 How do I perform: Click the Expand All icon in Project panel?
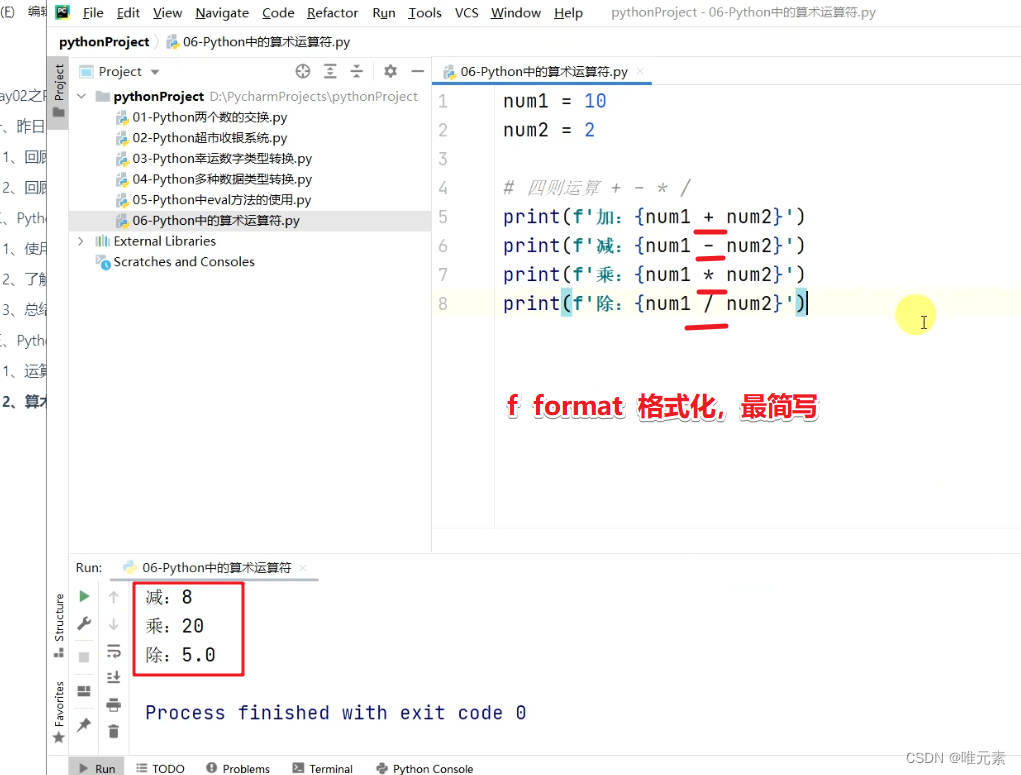click(330, 71)
